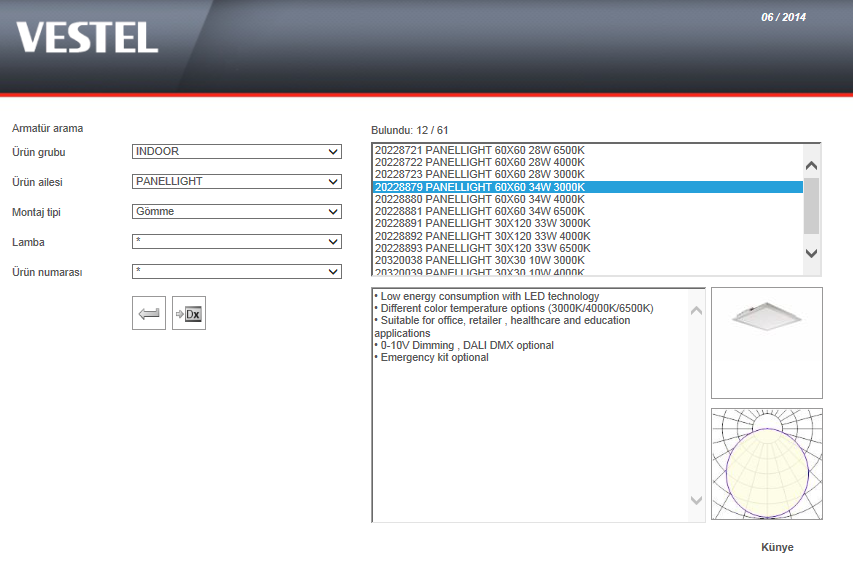Screen dimensions: 853x569
Task: Select 20228721 PANELLIGHT 60X60 28W 6500K
Action: pos(588,150)
